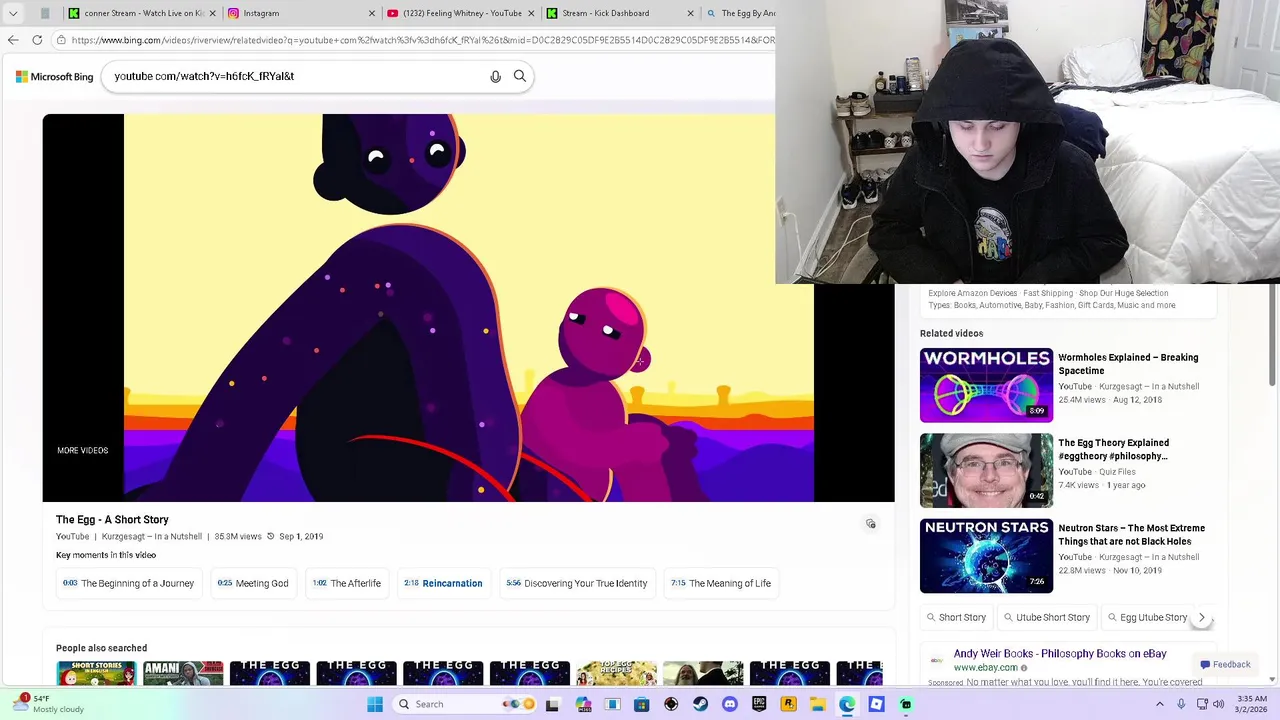Open File Explorer from taskbar

point(818,704)
